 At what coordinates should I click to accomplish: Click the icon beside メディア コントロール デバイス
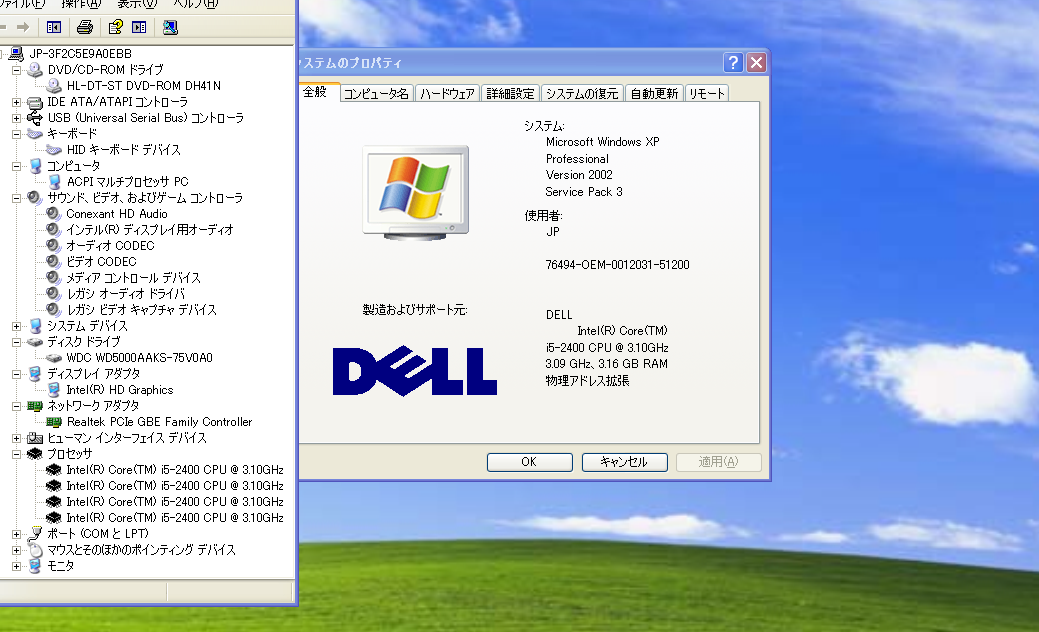54,278
